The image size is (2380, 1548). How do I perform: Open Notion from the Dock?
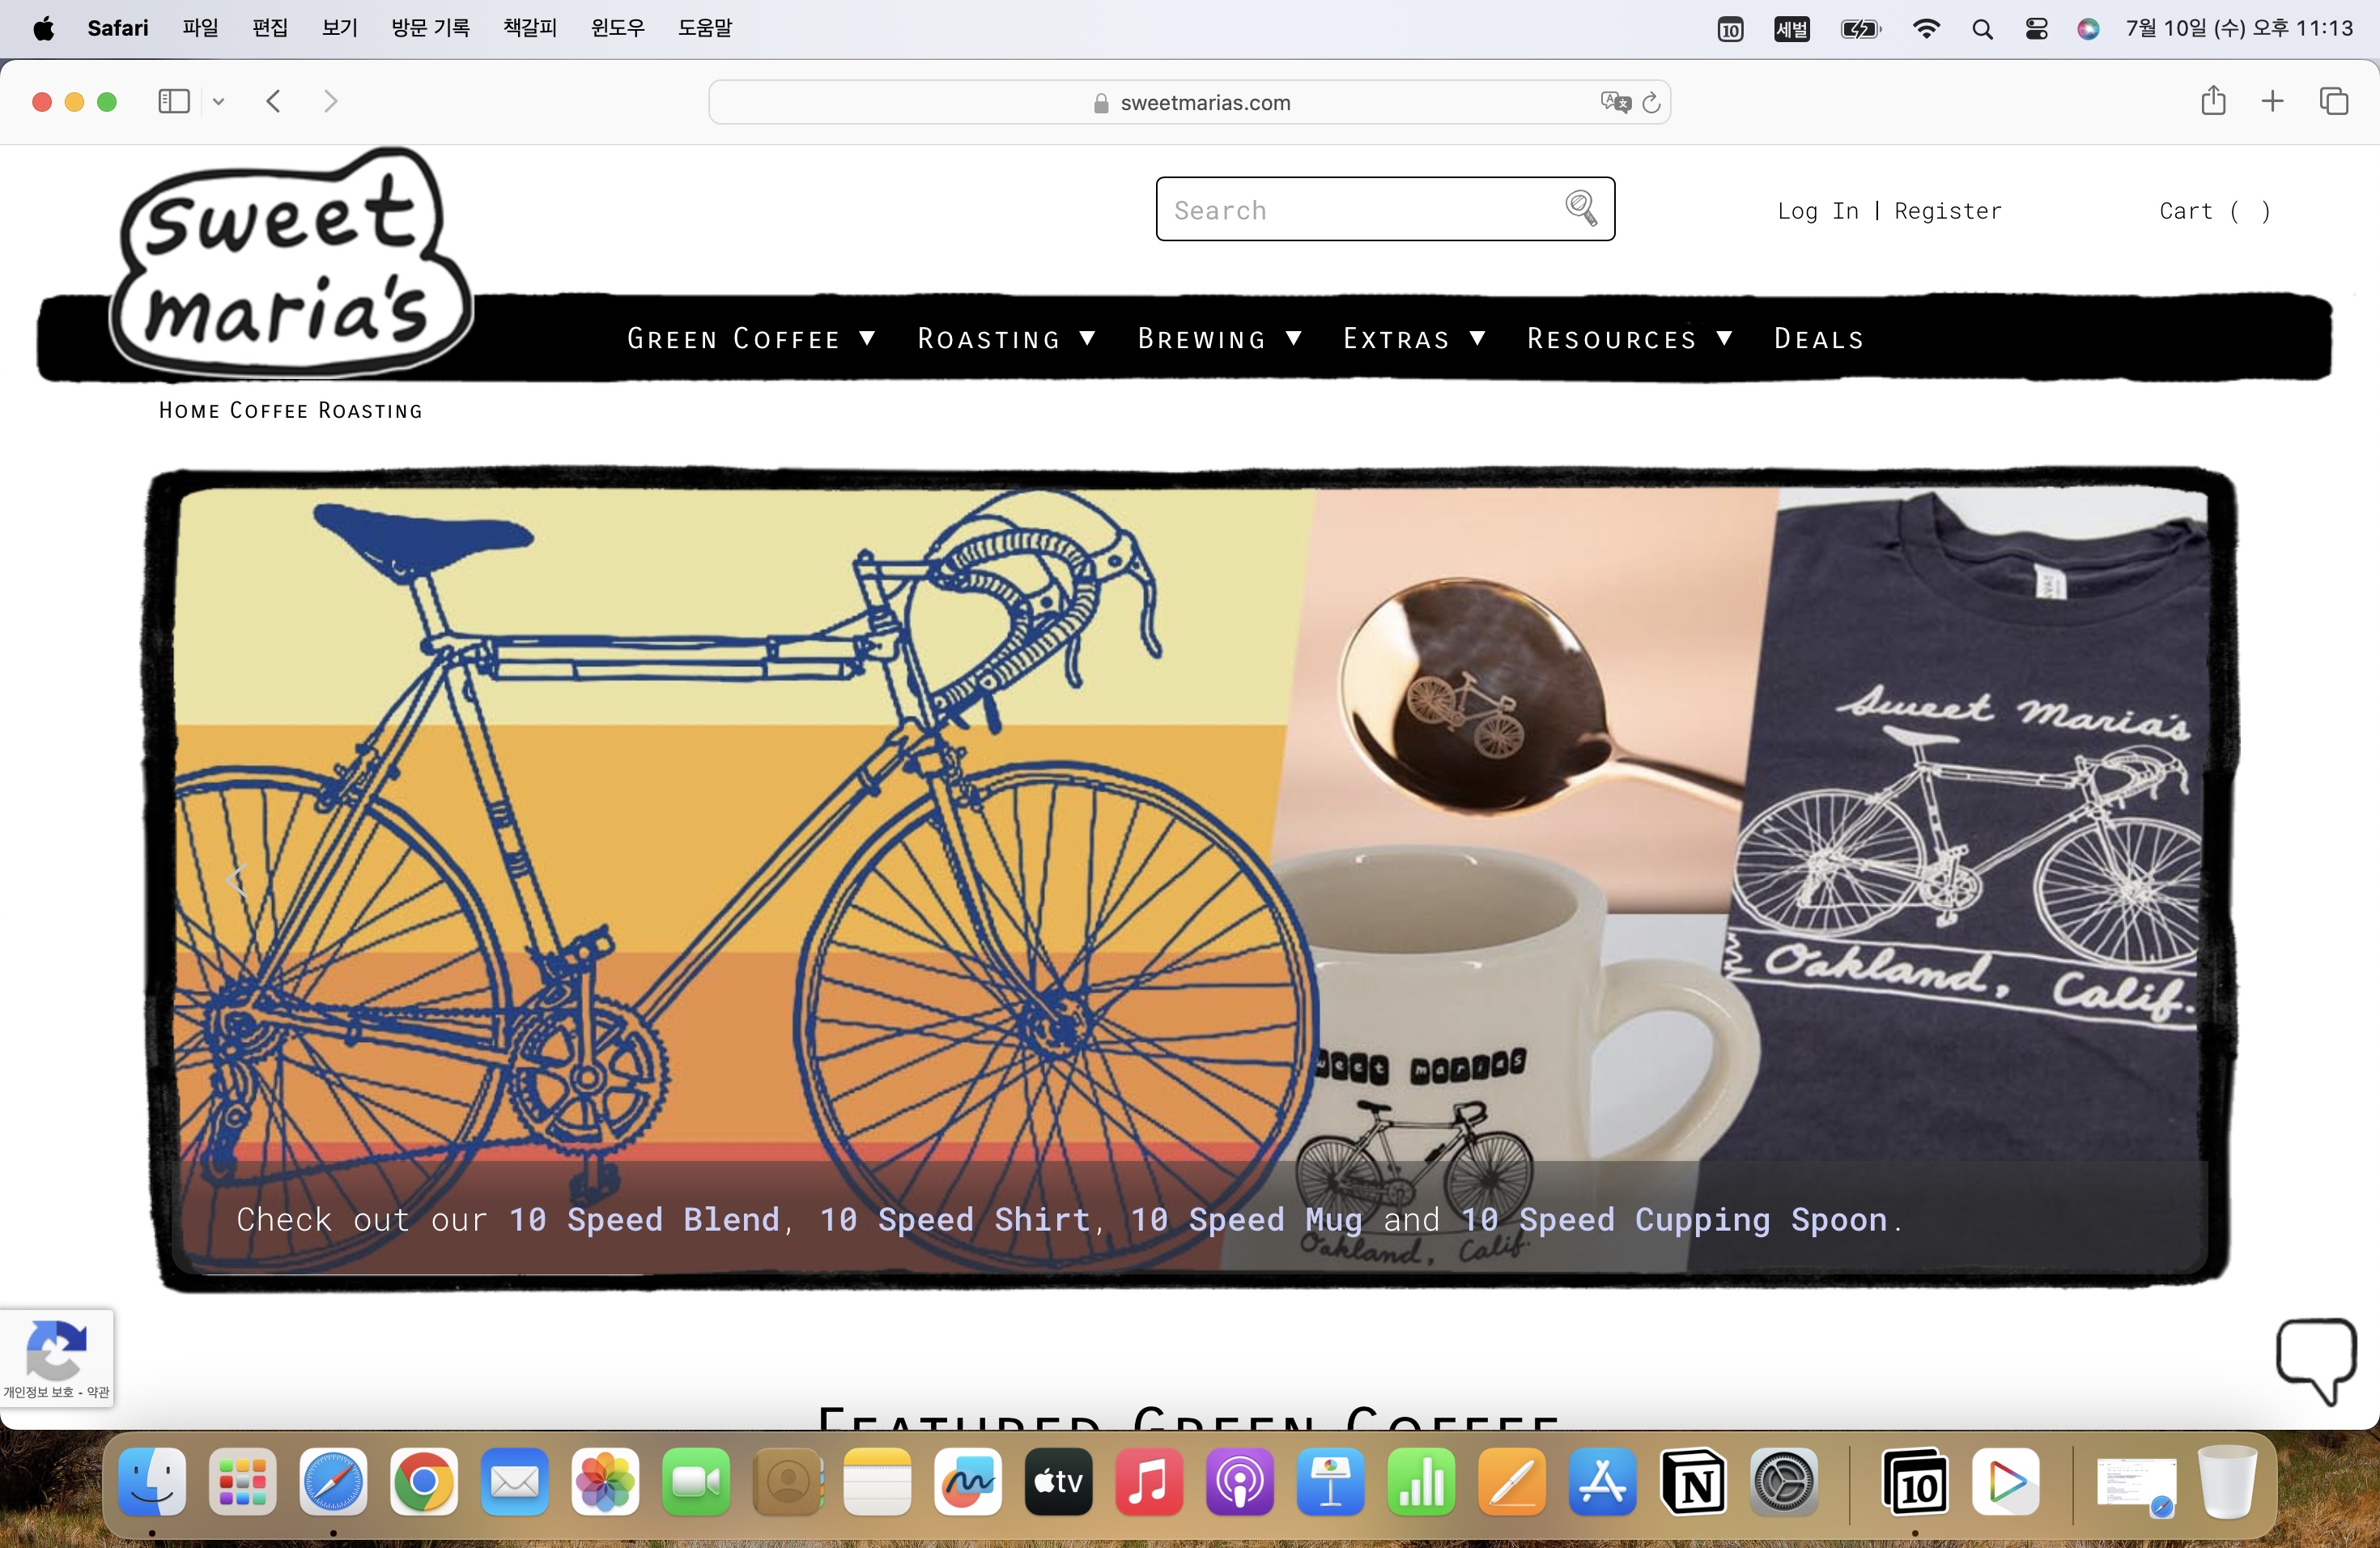1694,1481
